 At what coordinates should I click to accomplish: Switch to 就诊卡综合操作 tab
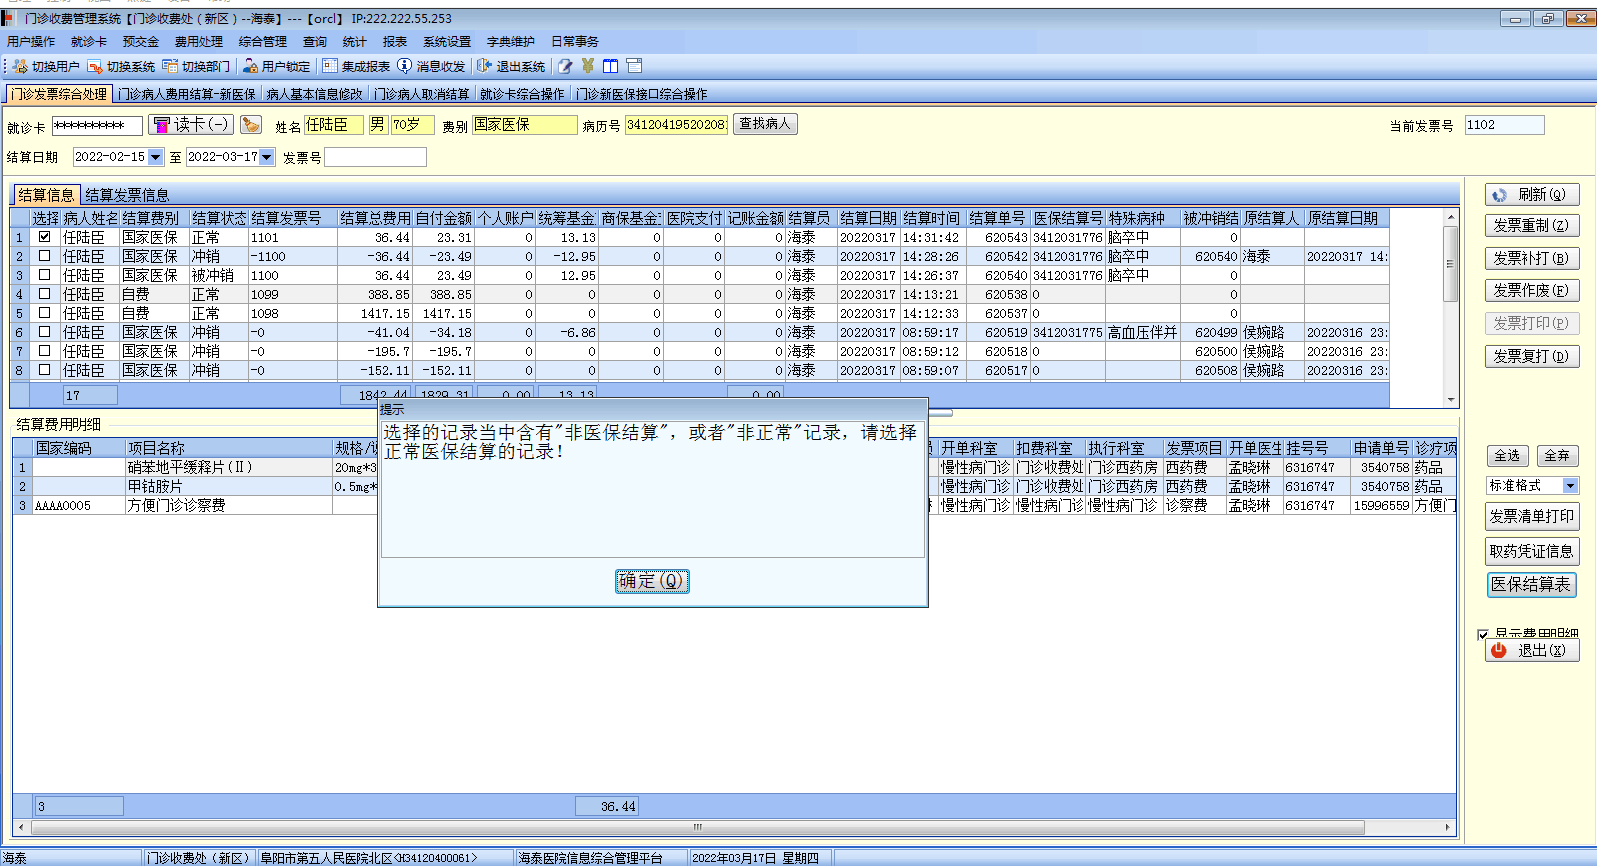pyautogui.click(x=522, y=94)
